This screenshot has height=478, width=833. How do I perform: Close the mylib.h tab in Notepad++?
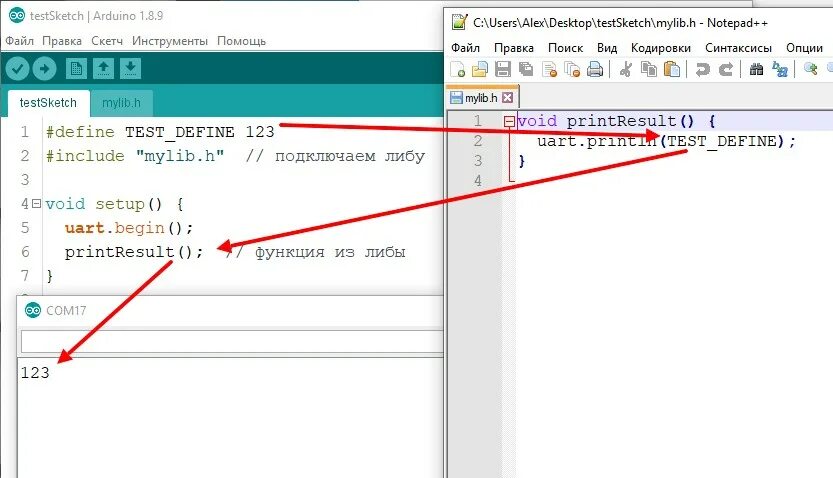(x=508, y=98)
